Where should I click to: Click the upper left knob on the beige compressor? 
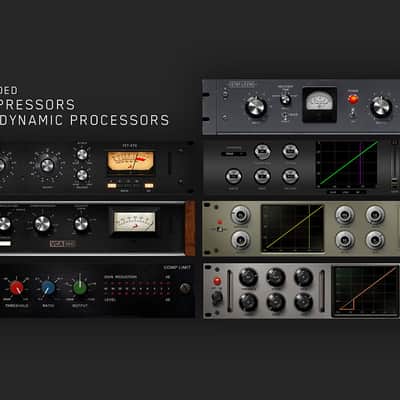click(x=241, y=215)
